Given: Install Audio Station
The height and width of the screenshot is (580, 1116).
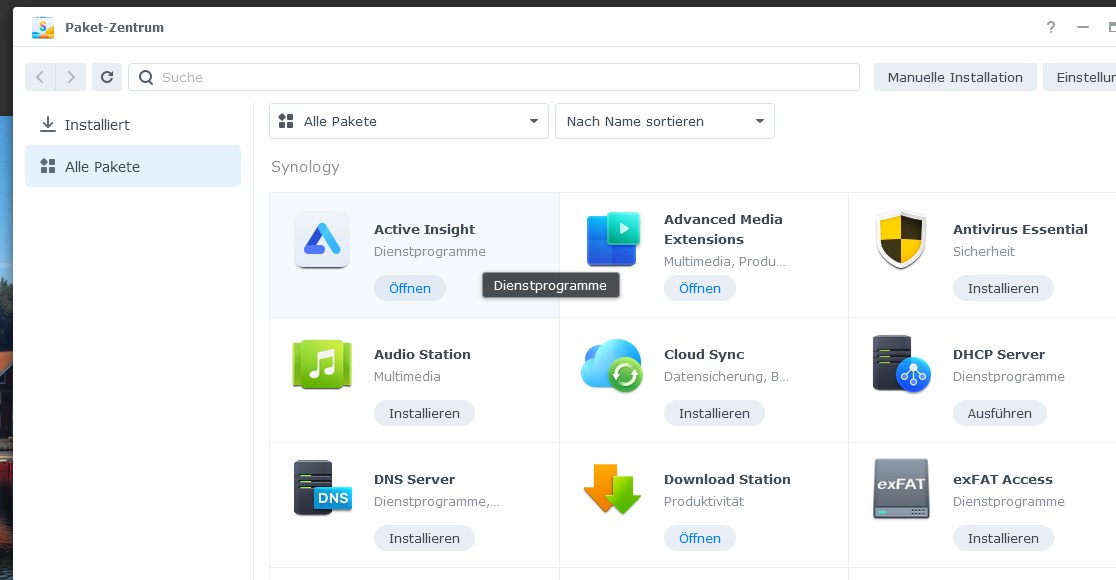Looking at the screenshot, I should pos(424,413).
